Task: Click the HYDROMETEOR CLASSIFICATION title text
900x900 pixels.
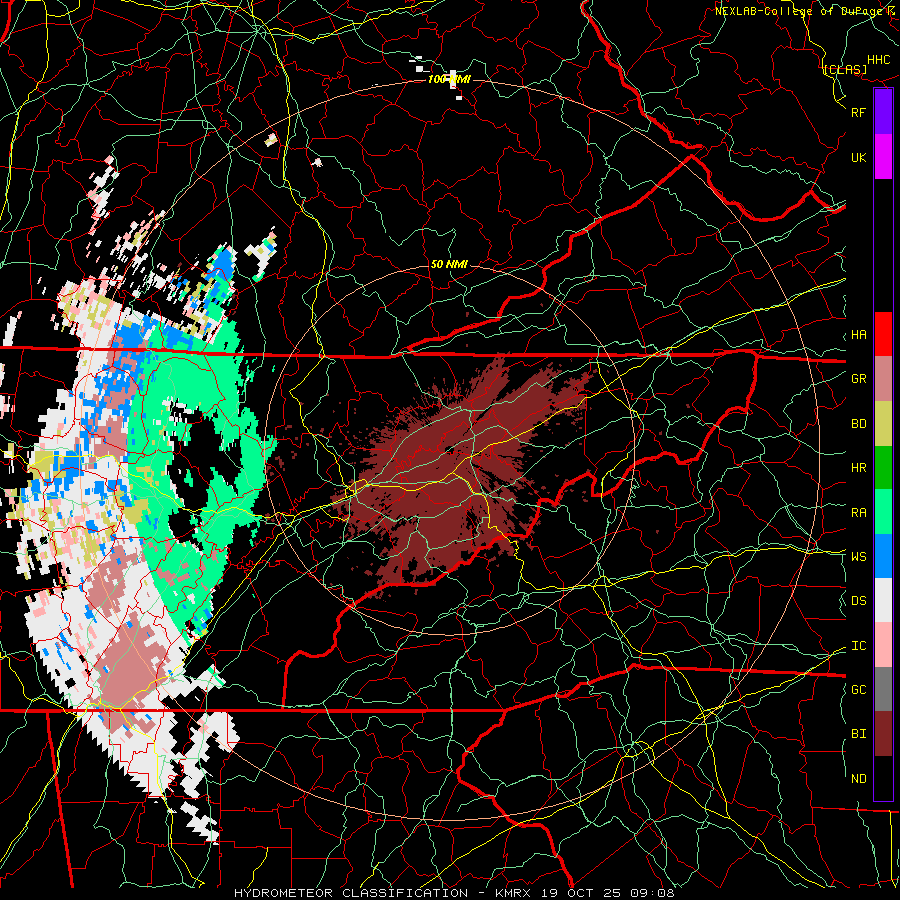Action: tap(351, 893)
